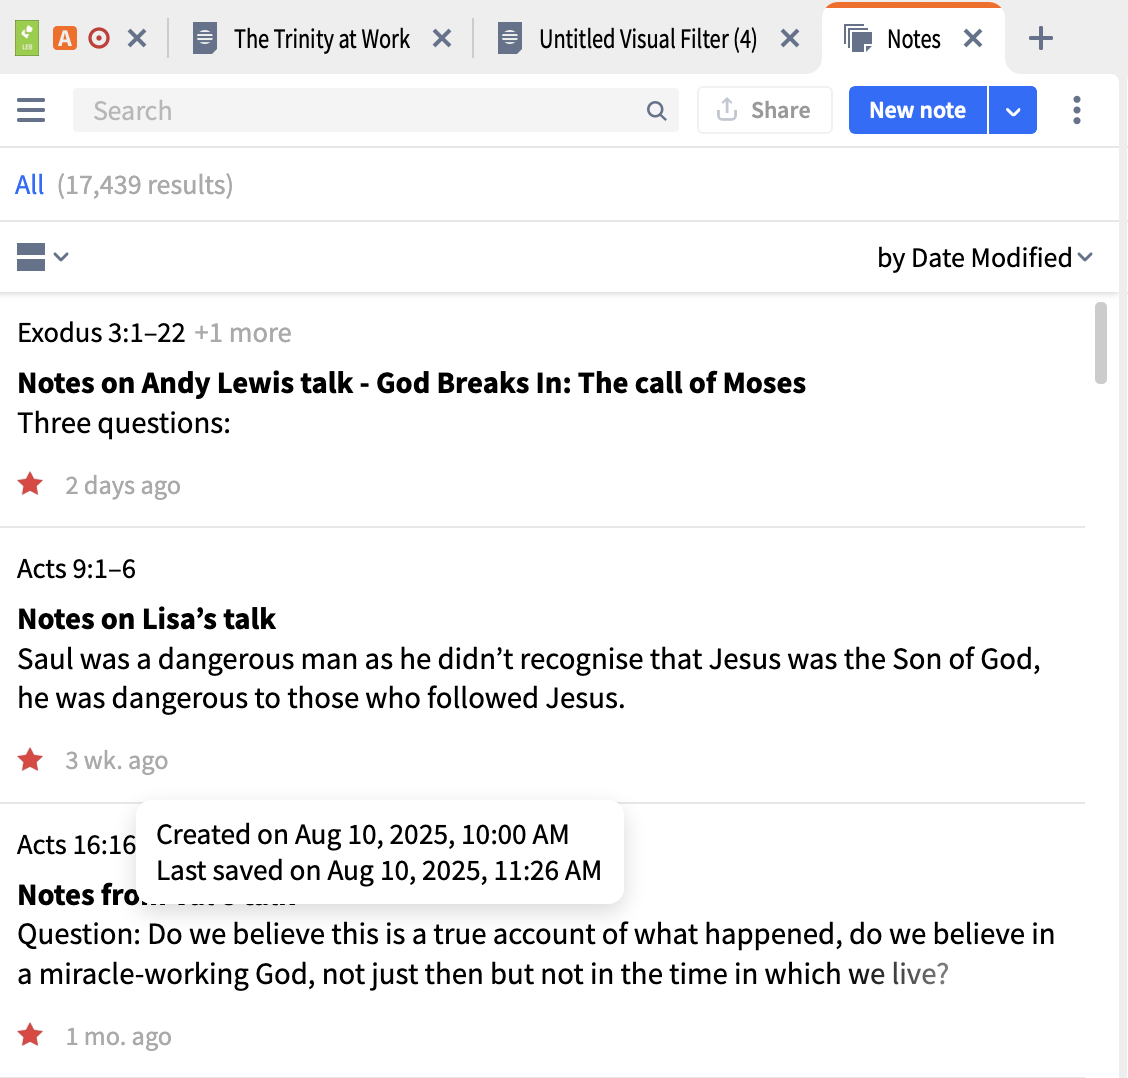Create a New note
1128x1078 pixels.
[x=917, y=110]
